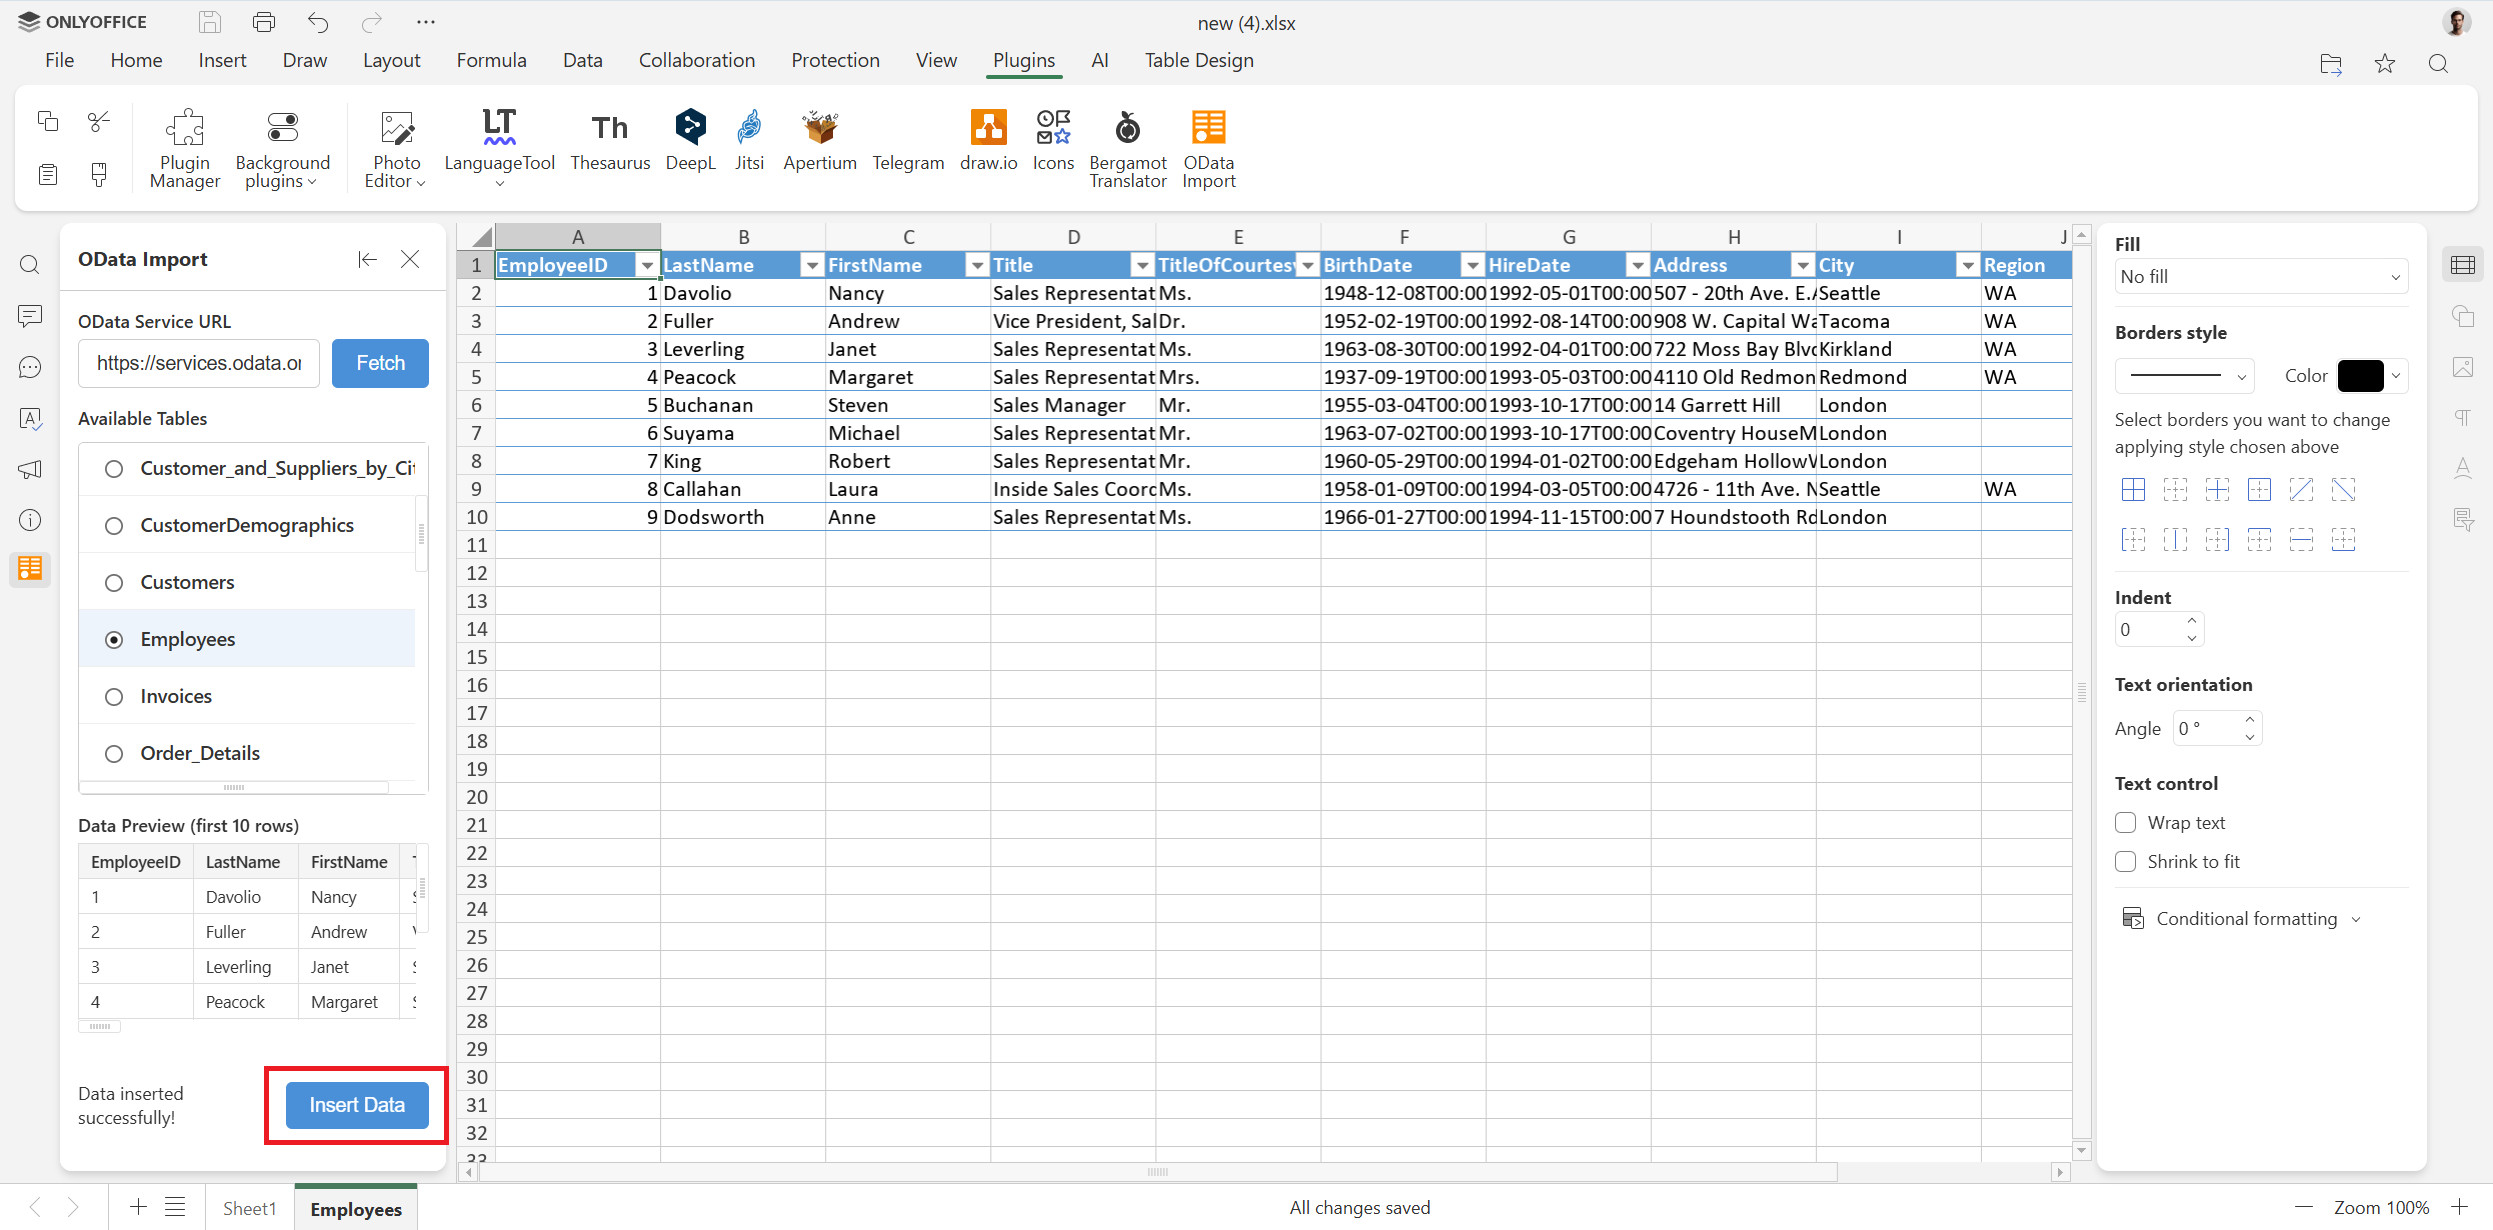Open the Fill dropdown showing No fill
The width and height of the screenshot is (2493, 1230).
coord(2258,276)
